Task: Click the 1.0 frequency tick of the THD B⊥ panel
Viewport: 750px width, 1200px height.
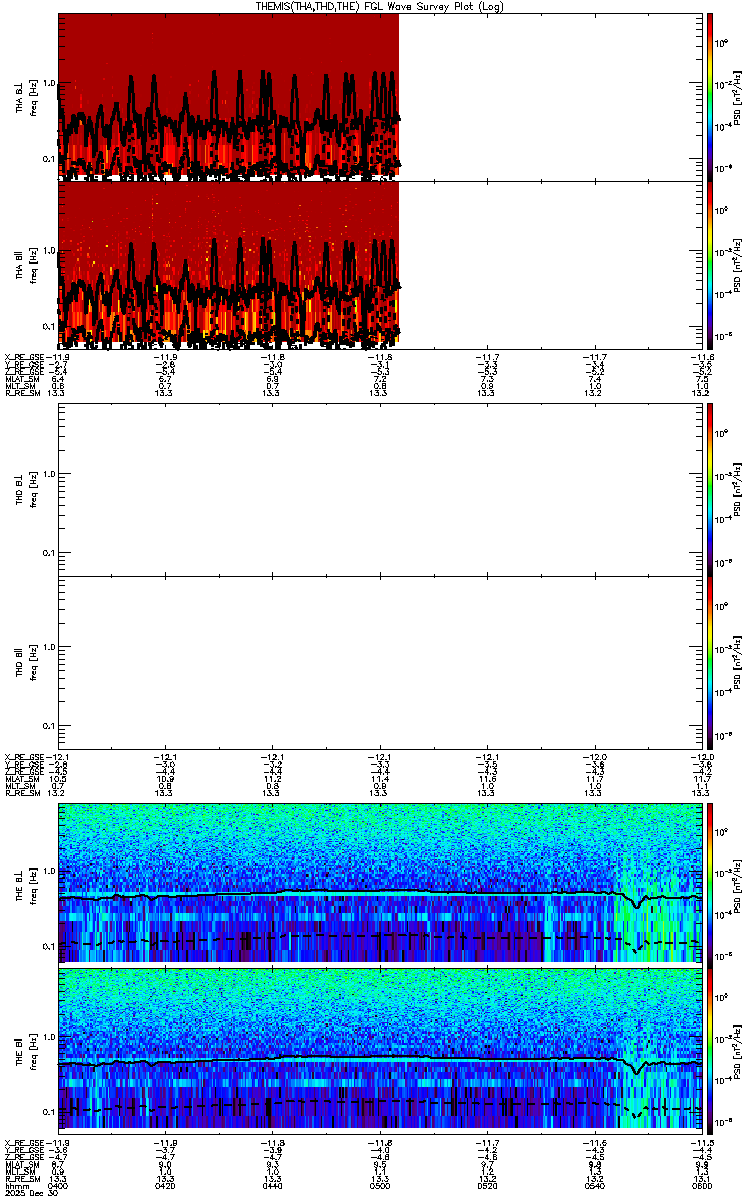Action: (x=49, y=474)
